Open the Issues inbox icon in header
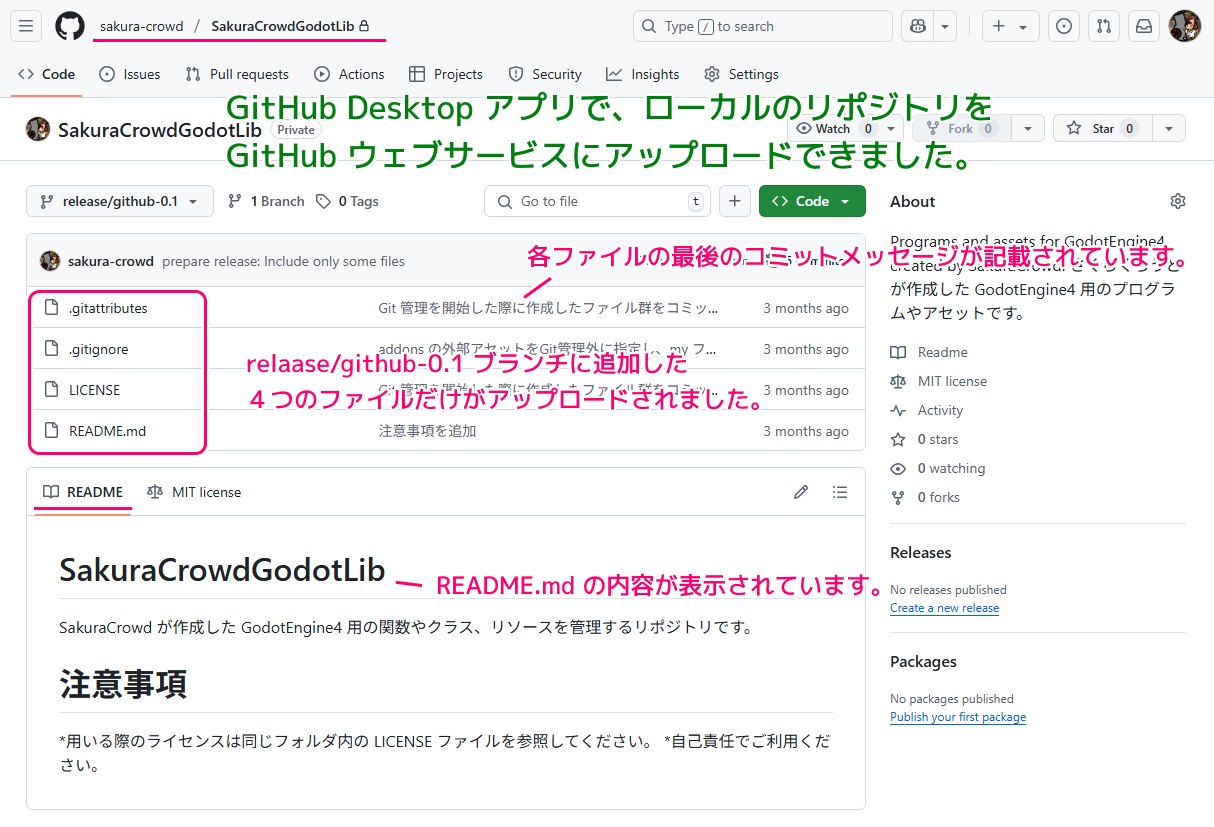Image resolution: width=1214 pixels, height=827 pixels. (1064, 27)
